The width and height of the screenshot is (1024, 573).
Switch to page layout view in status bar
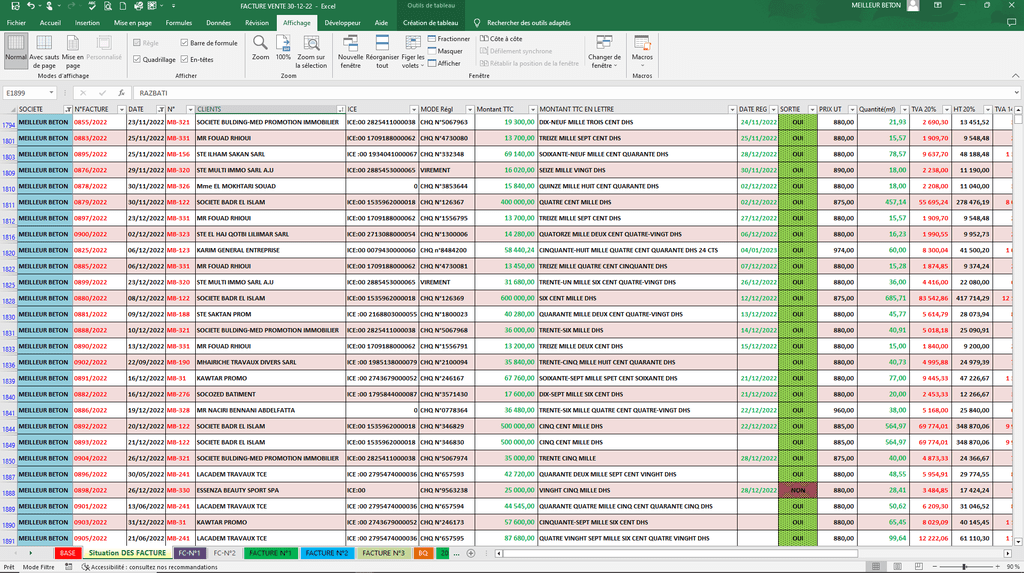pos(897,566)
